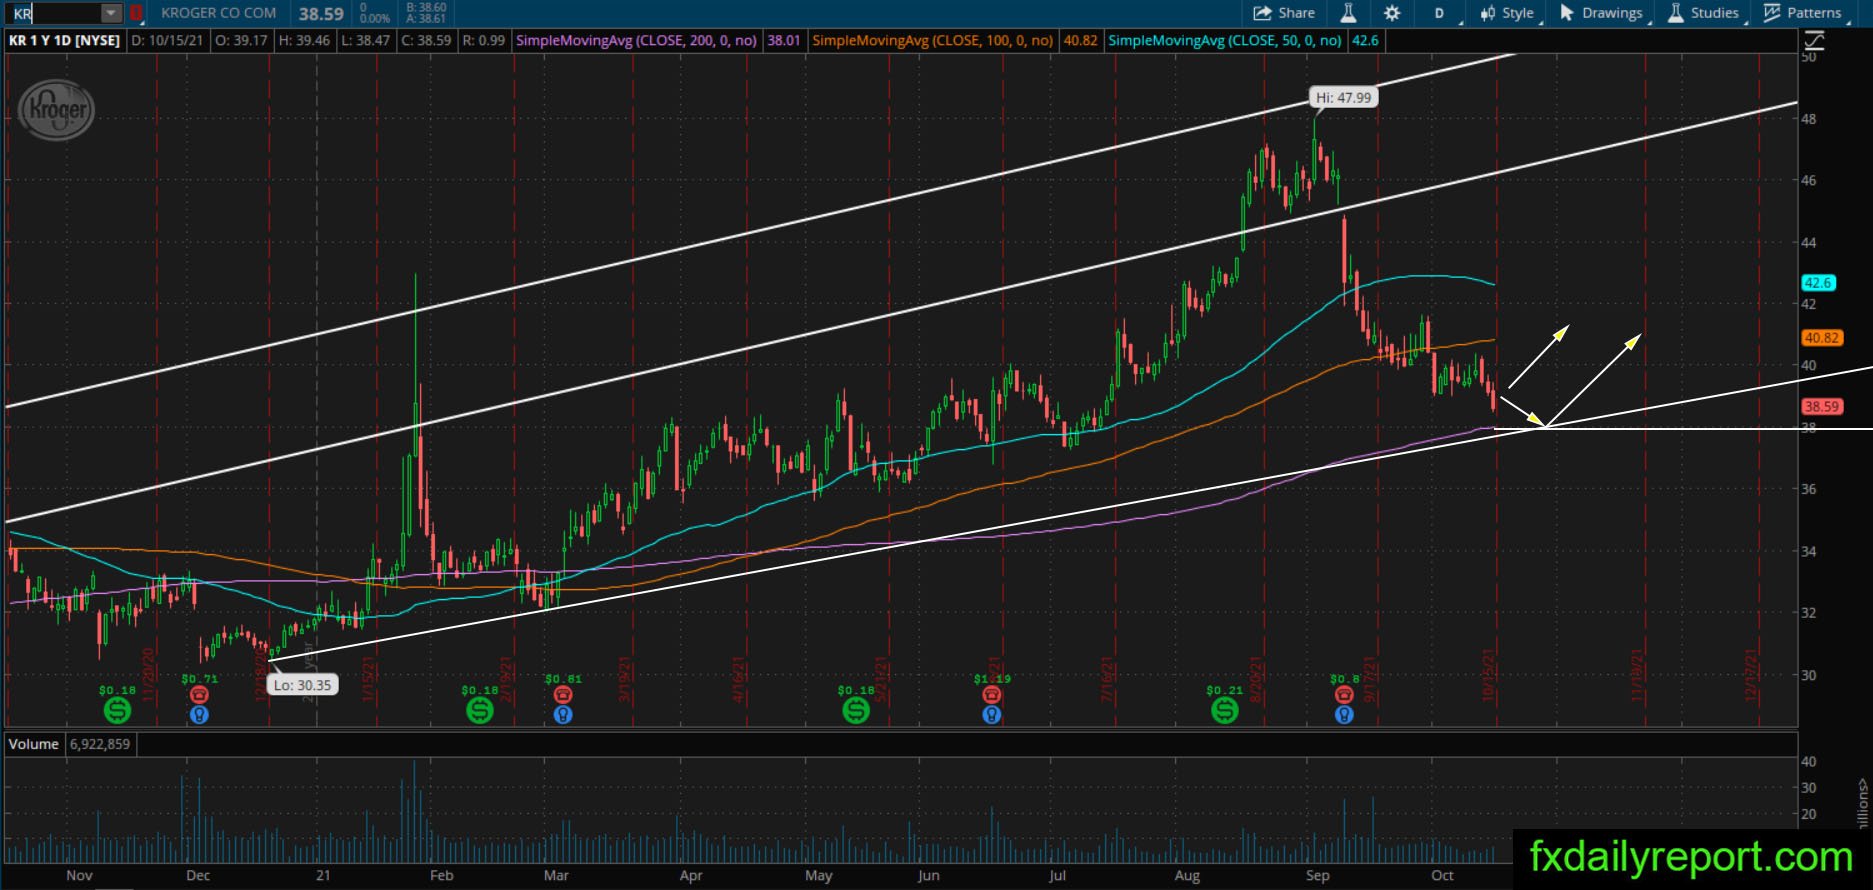Viewport: 1873px width, 890px height.
Task: Click the KR symbol input field
Action: (x=55, y=13)
